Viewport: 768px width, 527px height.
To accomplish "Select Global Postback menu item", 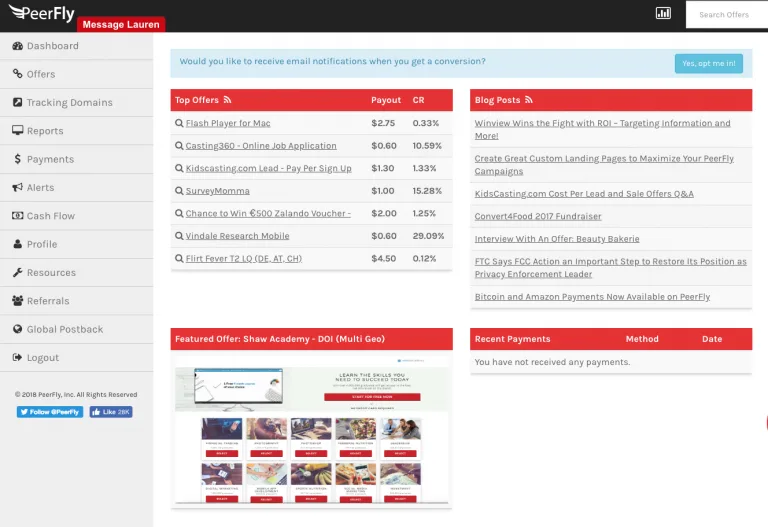I will 76,329.
